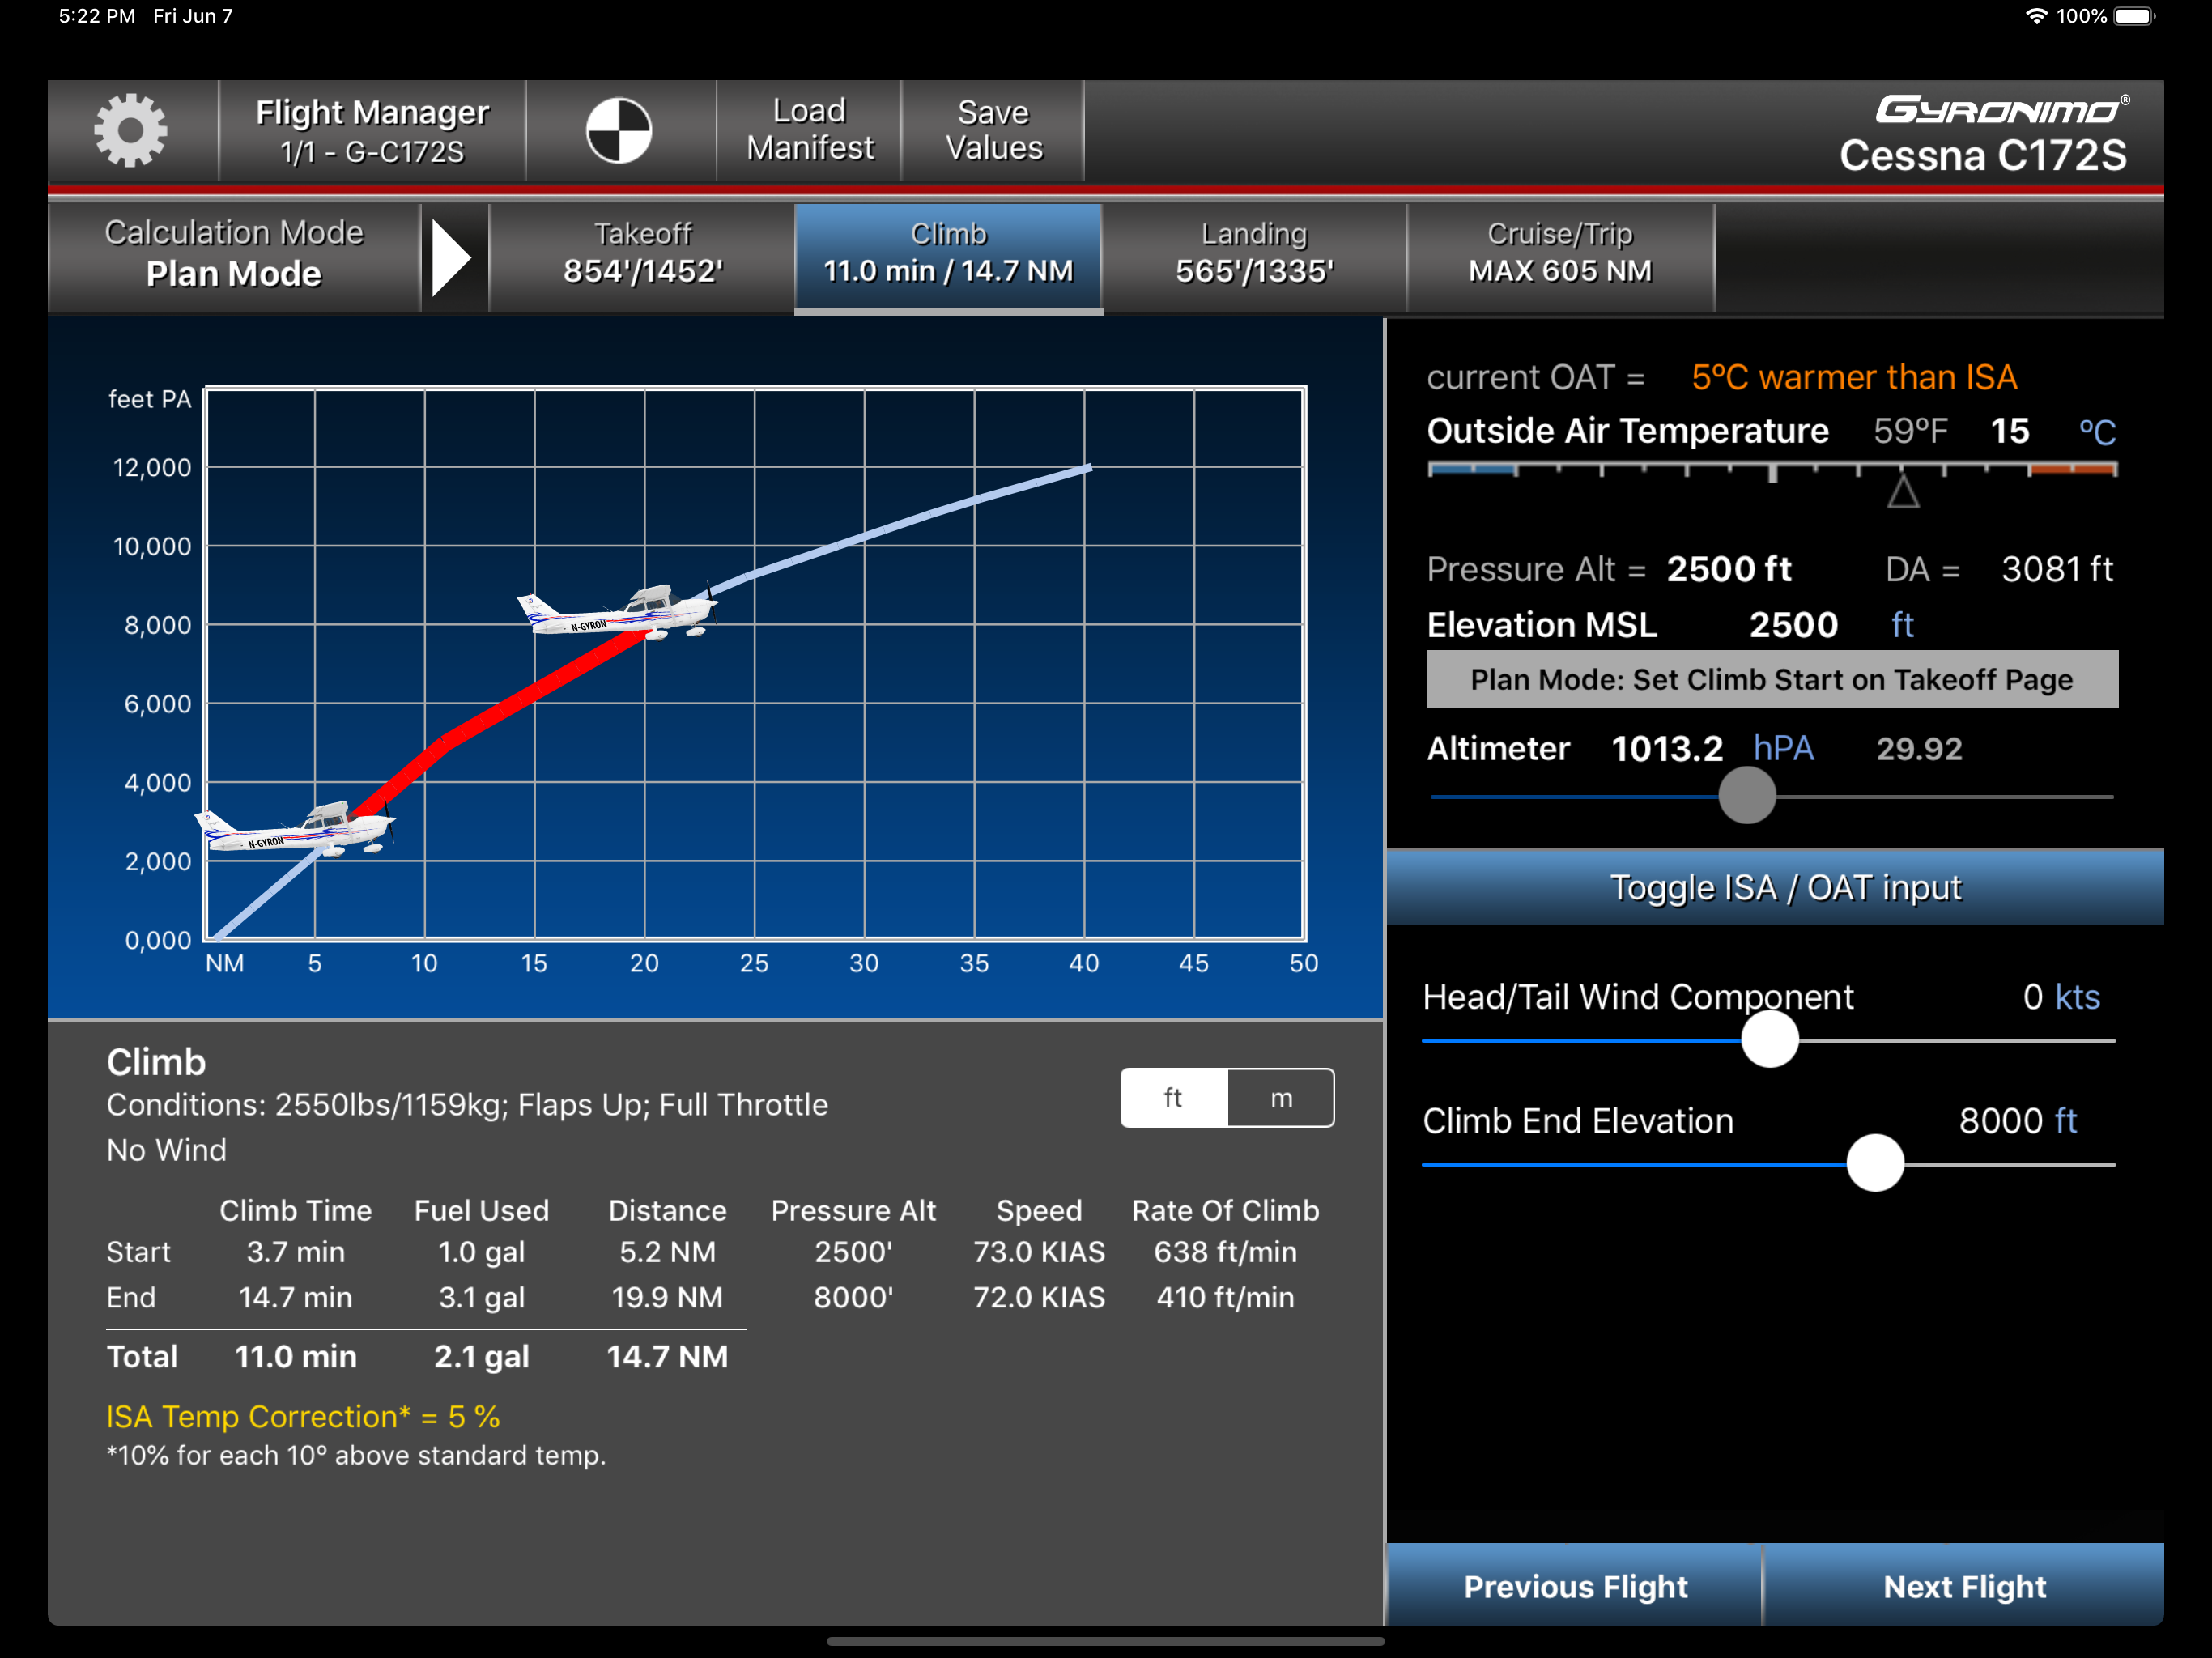
Task: Change altimeter unit hPA
Action: pos(1783,748)
